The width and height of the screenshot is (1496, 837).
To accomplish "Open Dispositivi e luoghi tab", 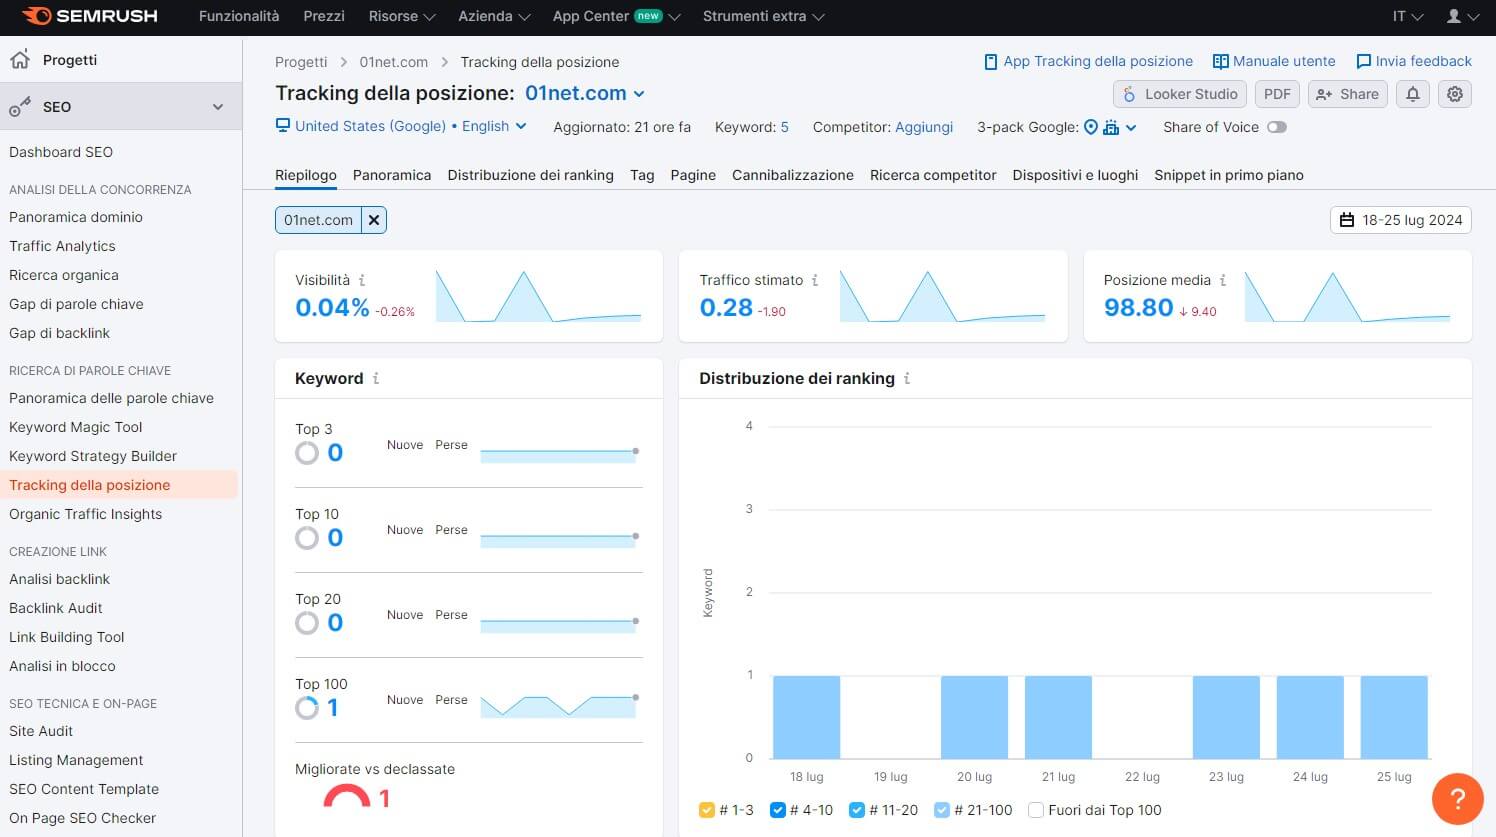I will point(1075,175).
